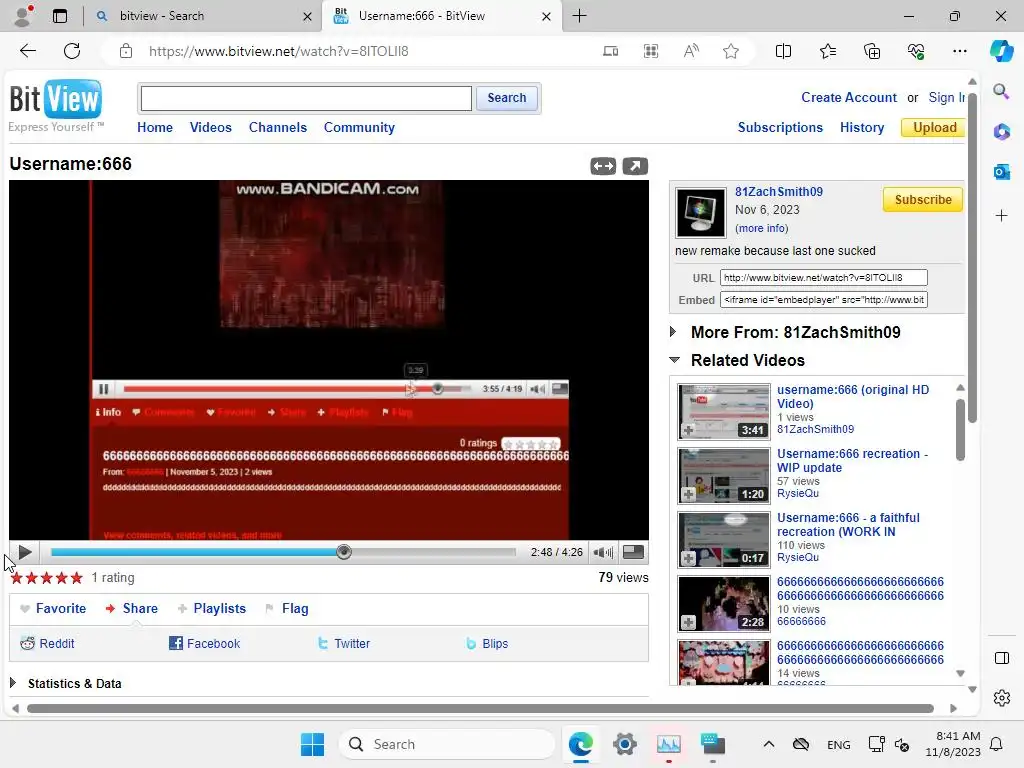Click the progress knob on the timeline

344,552
